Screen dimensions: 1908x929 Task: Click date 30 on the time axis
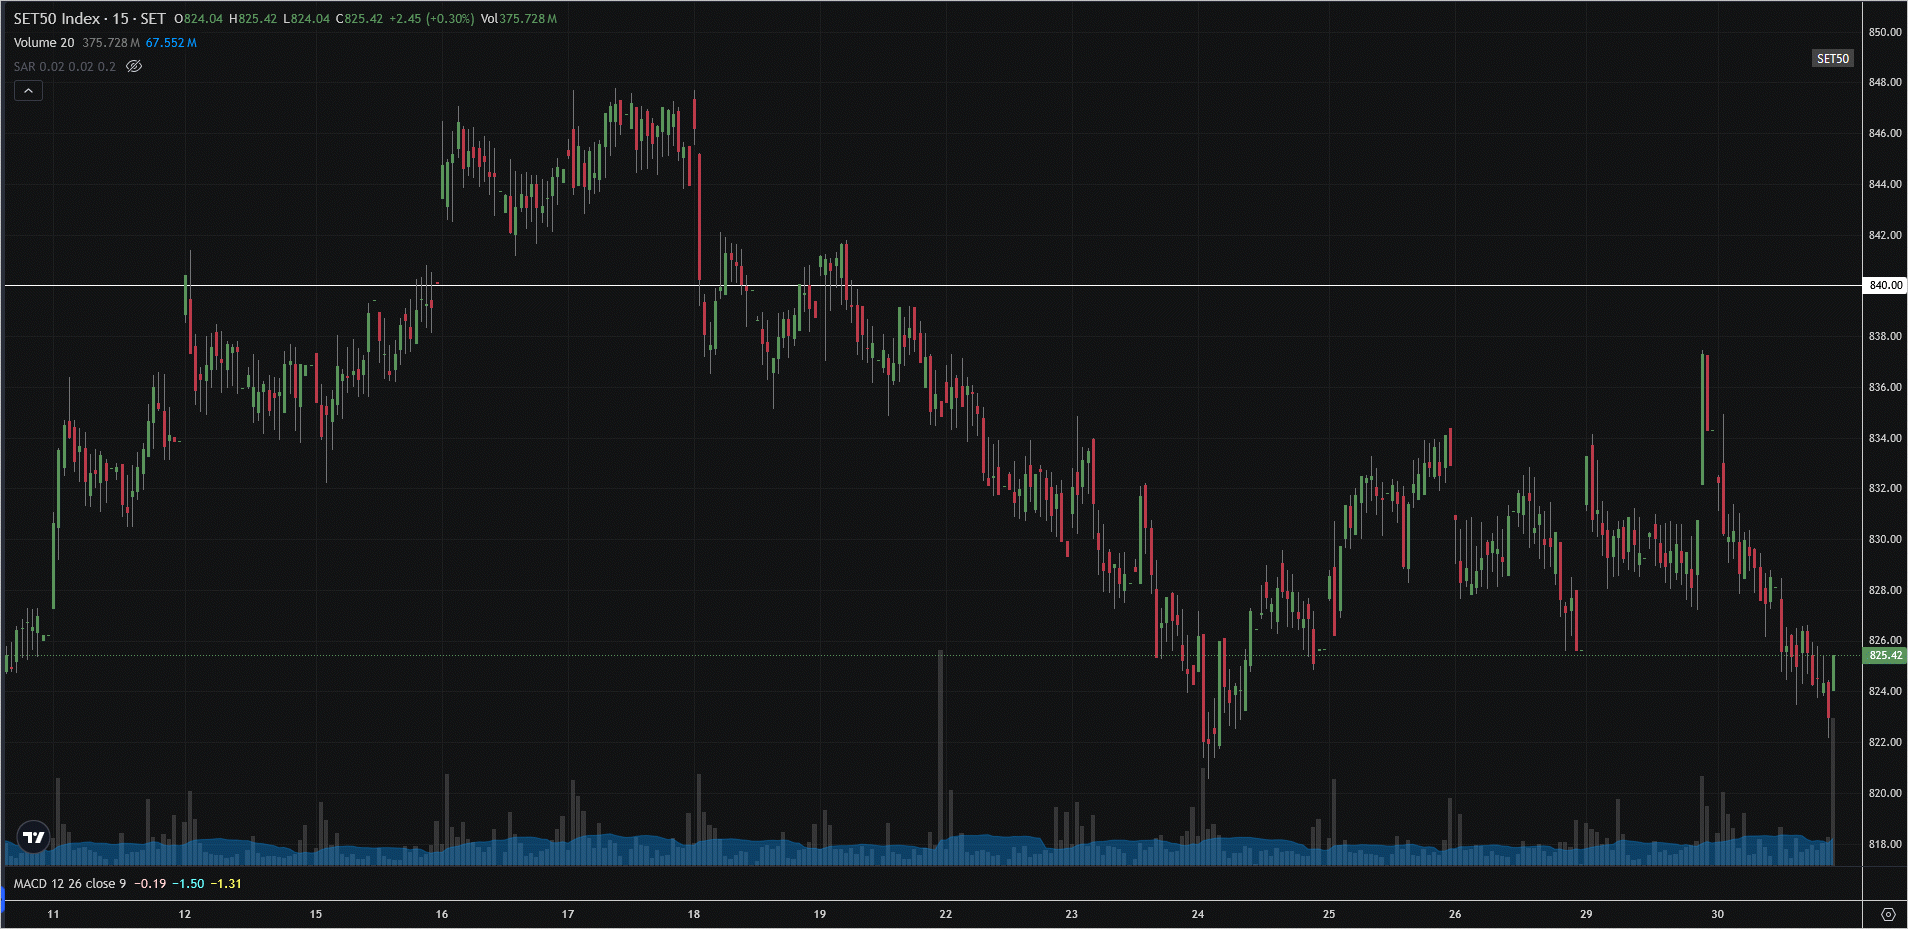click(1717, 914)
